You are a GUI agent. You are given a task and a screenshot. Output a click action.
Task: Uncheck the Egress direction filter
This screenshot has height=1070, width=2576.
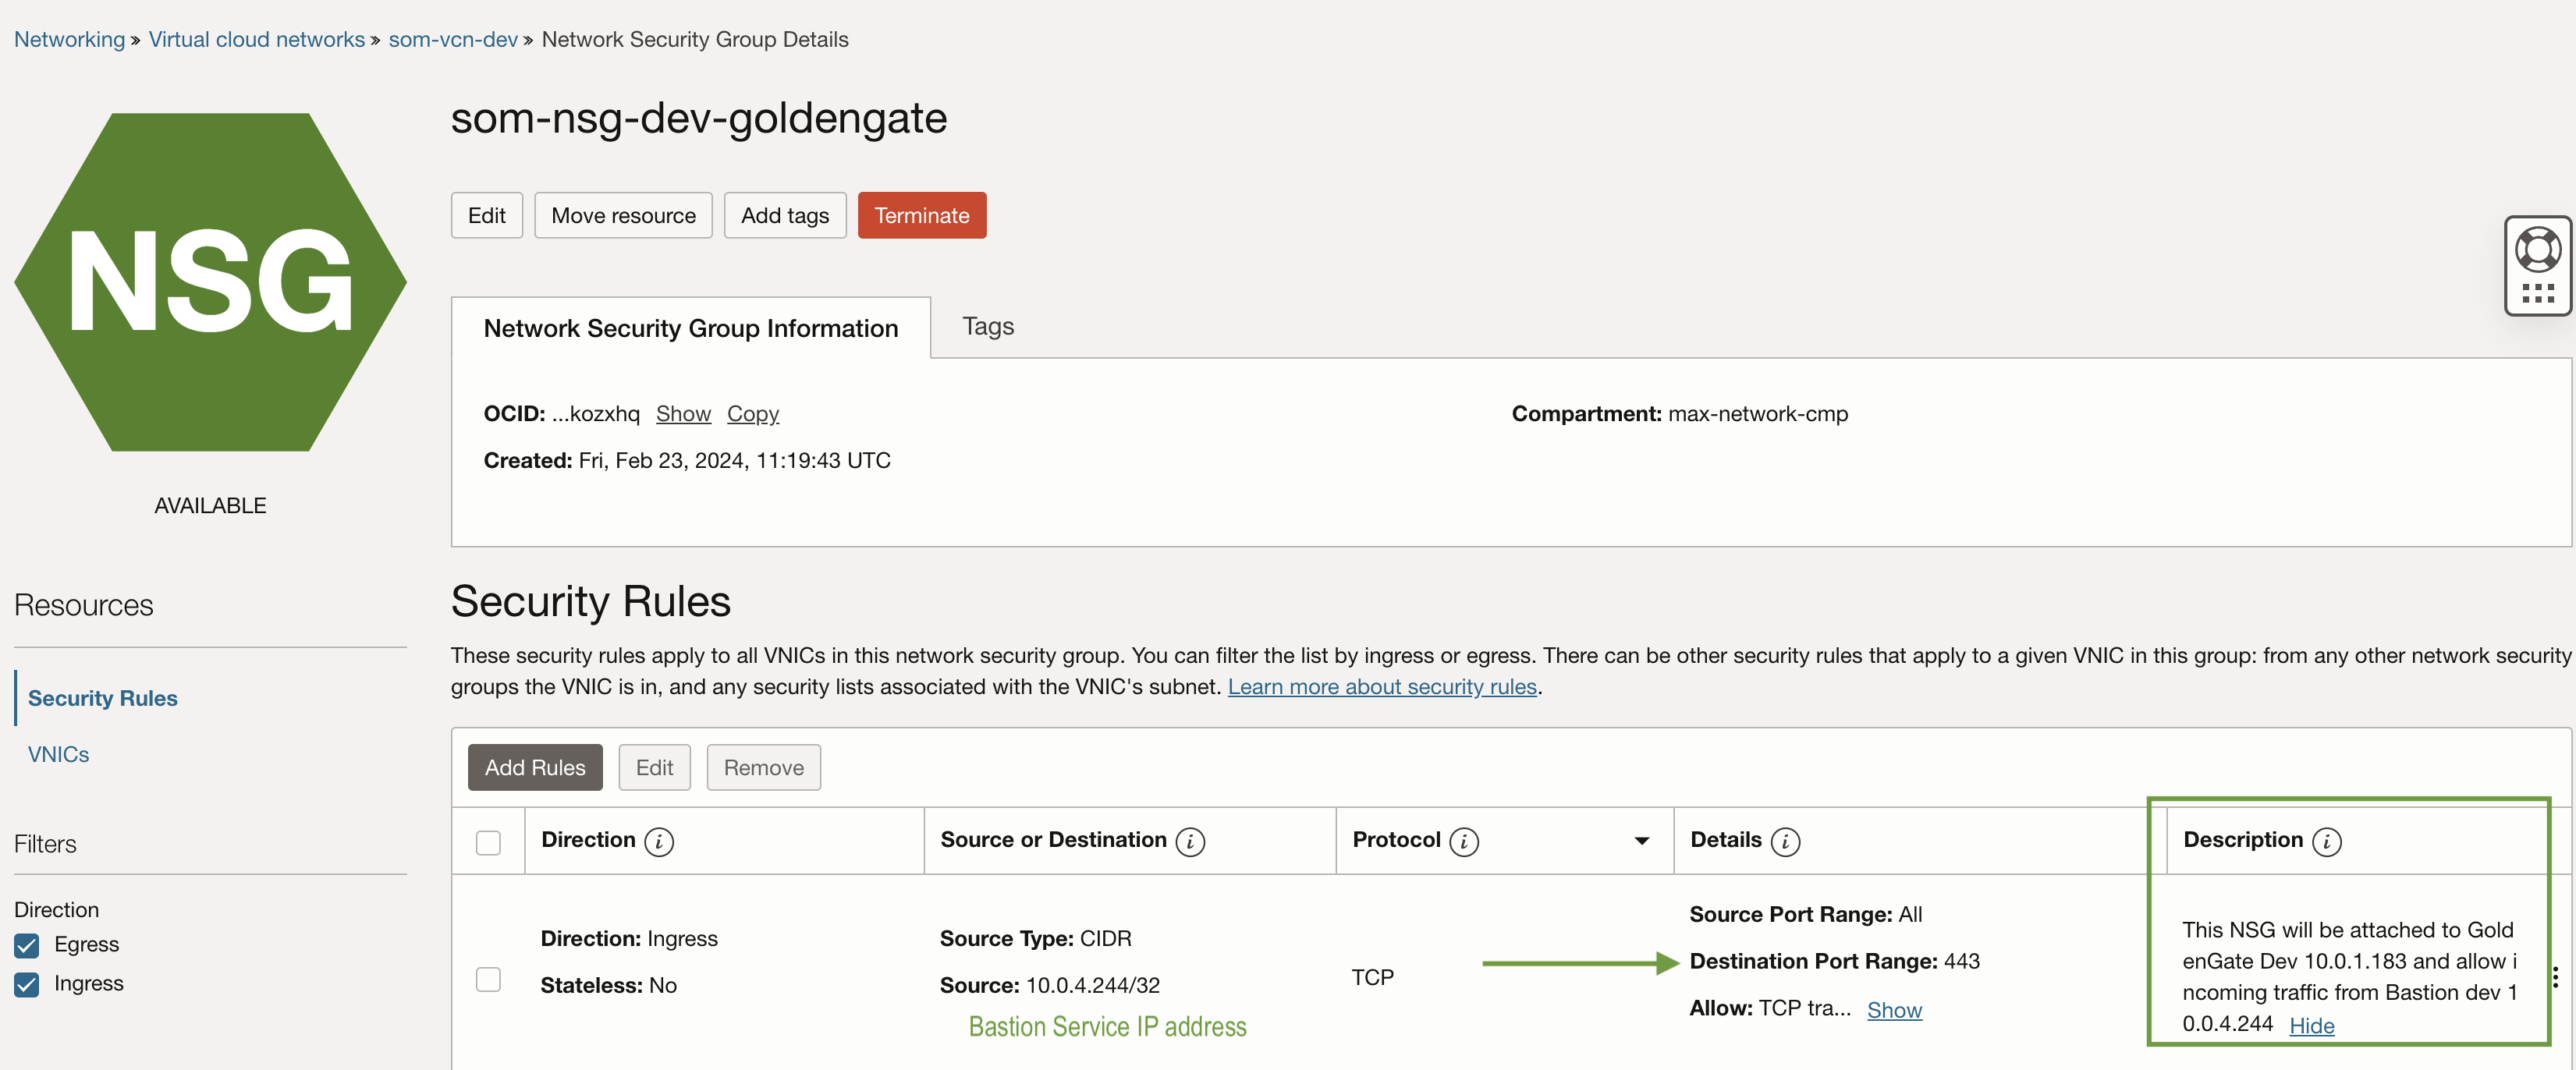coord(27,945)
